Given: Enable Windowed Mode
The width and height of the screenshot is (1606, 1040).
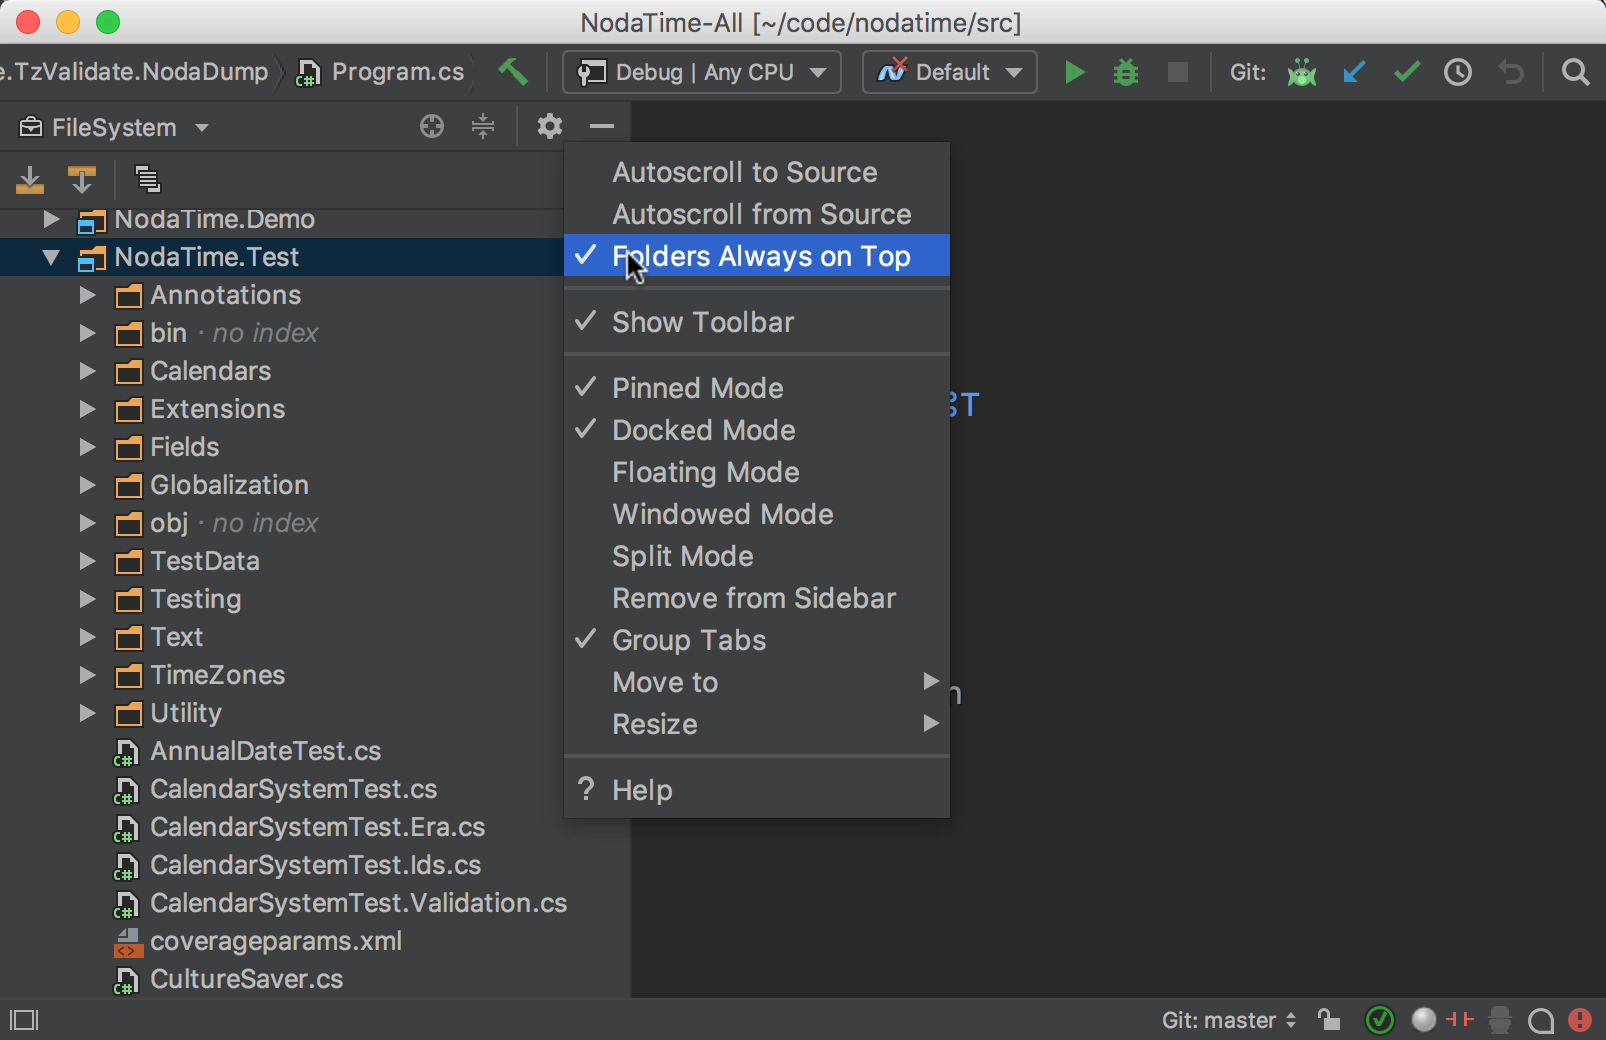Looking at the screenshot, I should click(757, 514).
